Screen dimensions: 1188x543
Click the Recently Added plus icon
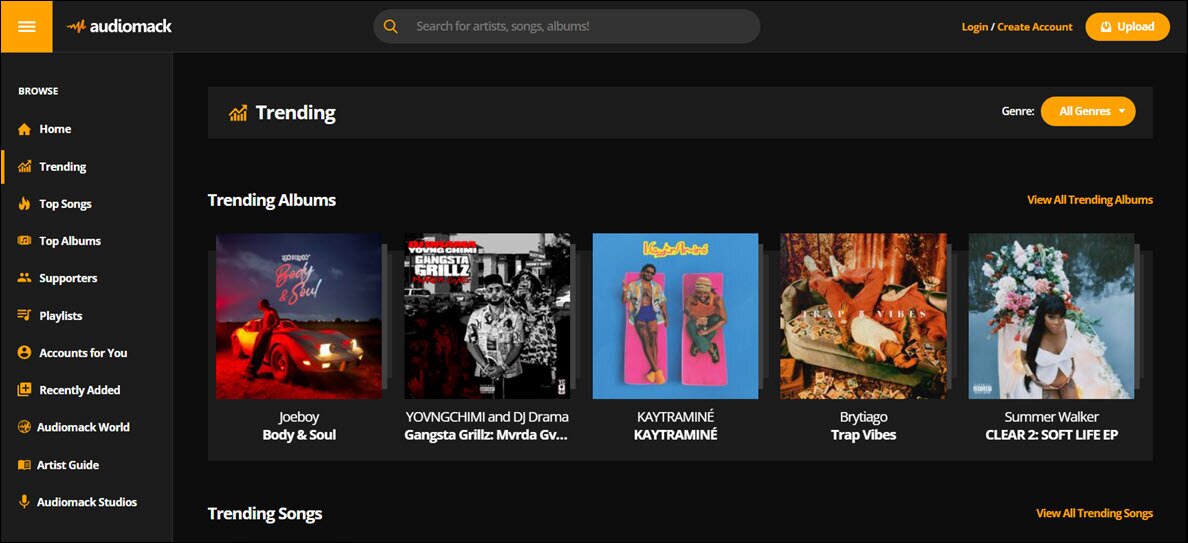pyautogui.click(x=24, y=390)
